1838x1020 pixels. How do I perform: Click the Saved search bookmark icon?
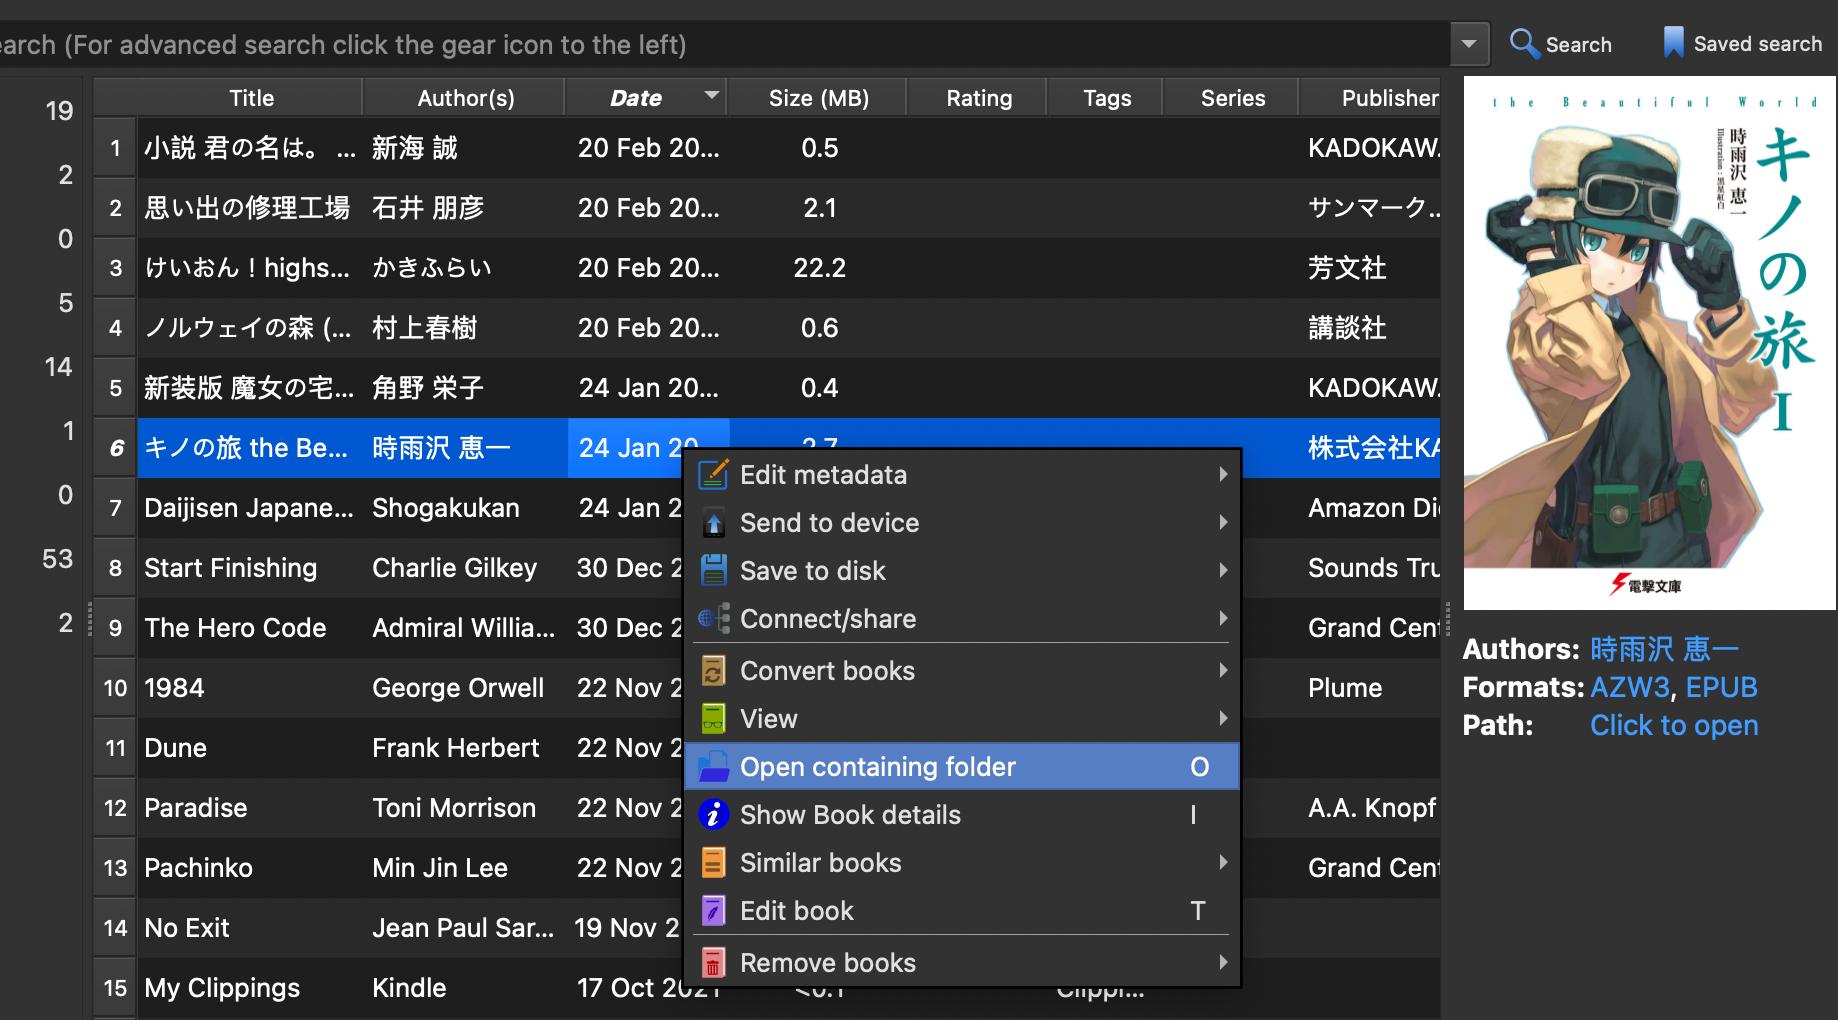click(1673, 43)
